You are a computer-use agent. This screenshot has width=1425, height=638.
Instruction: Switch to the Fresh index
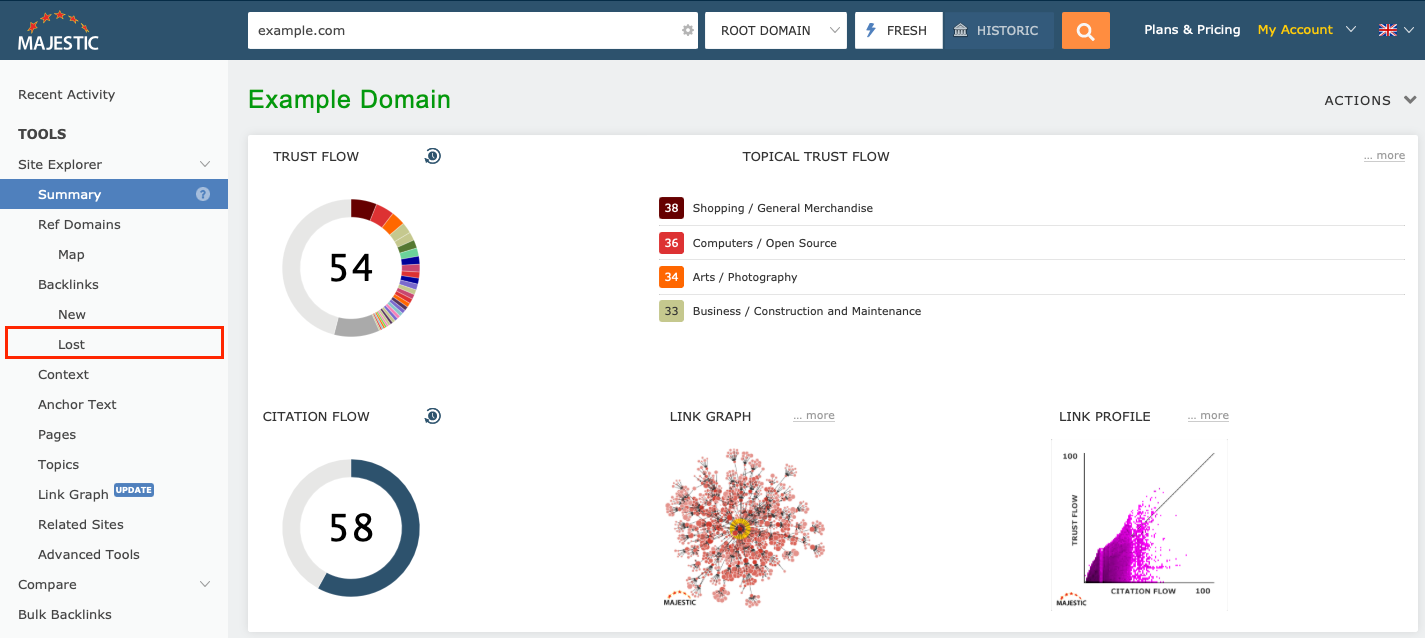click(898, 31)
